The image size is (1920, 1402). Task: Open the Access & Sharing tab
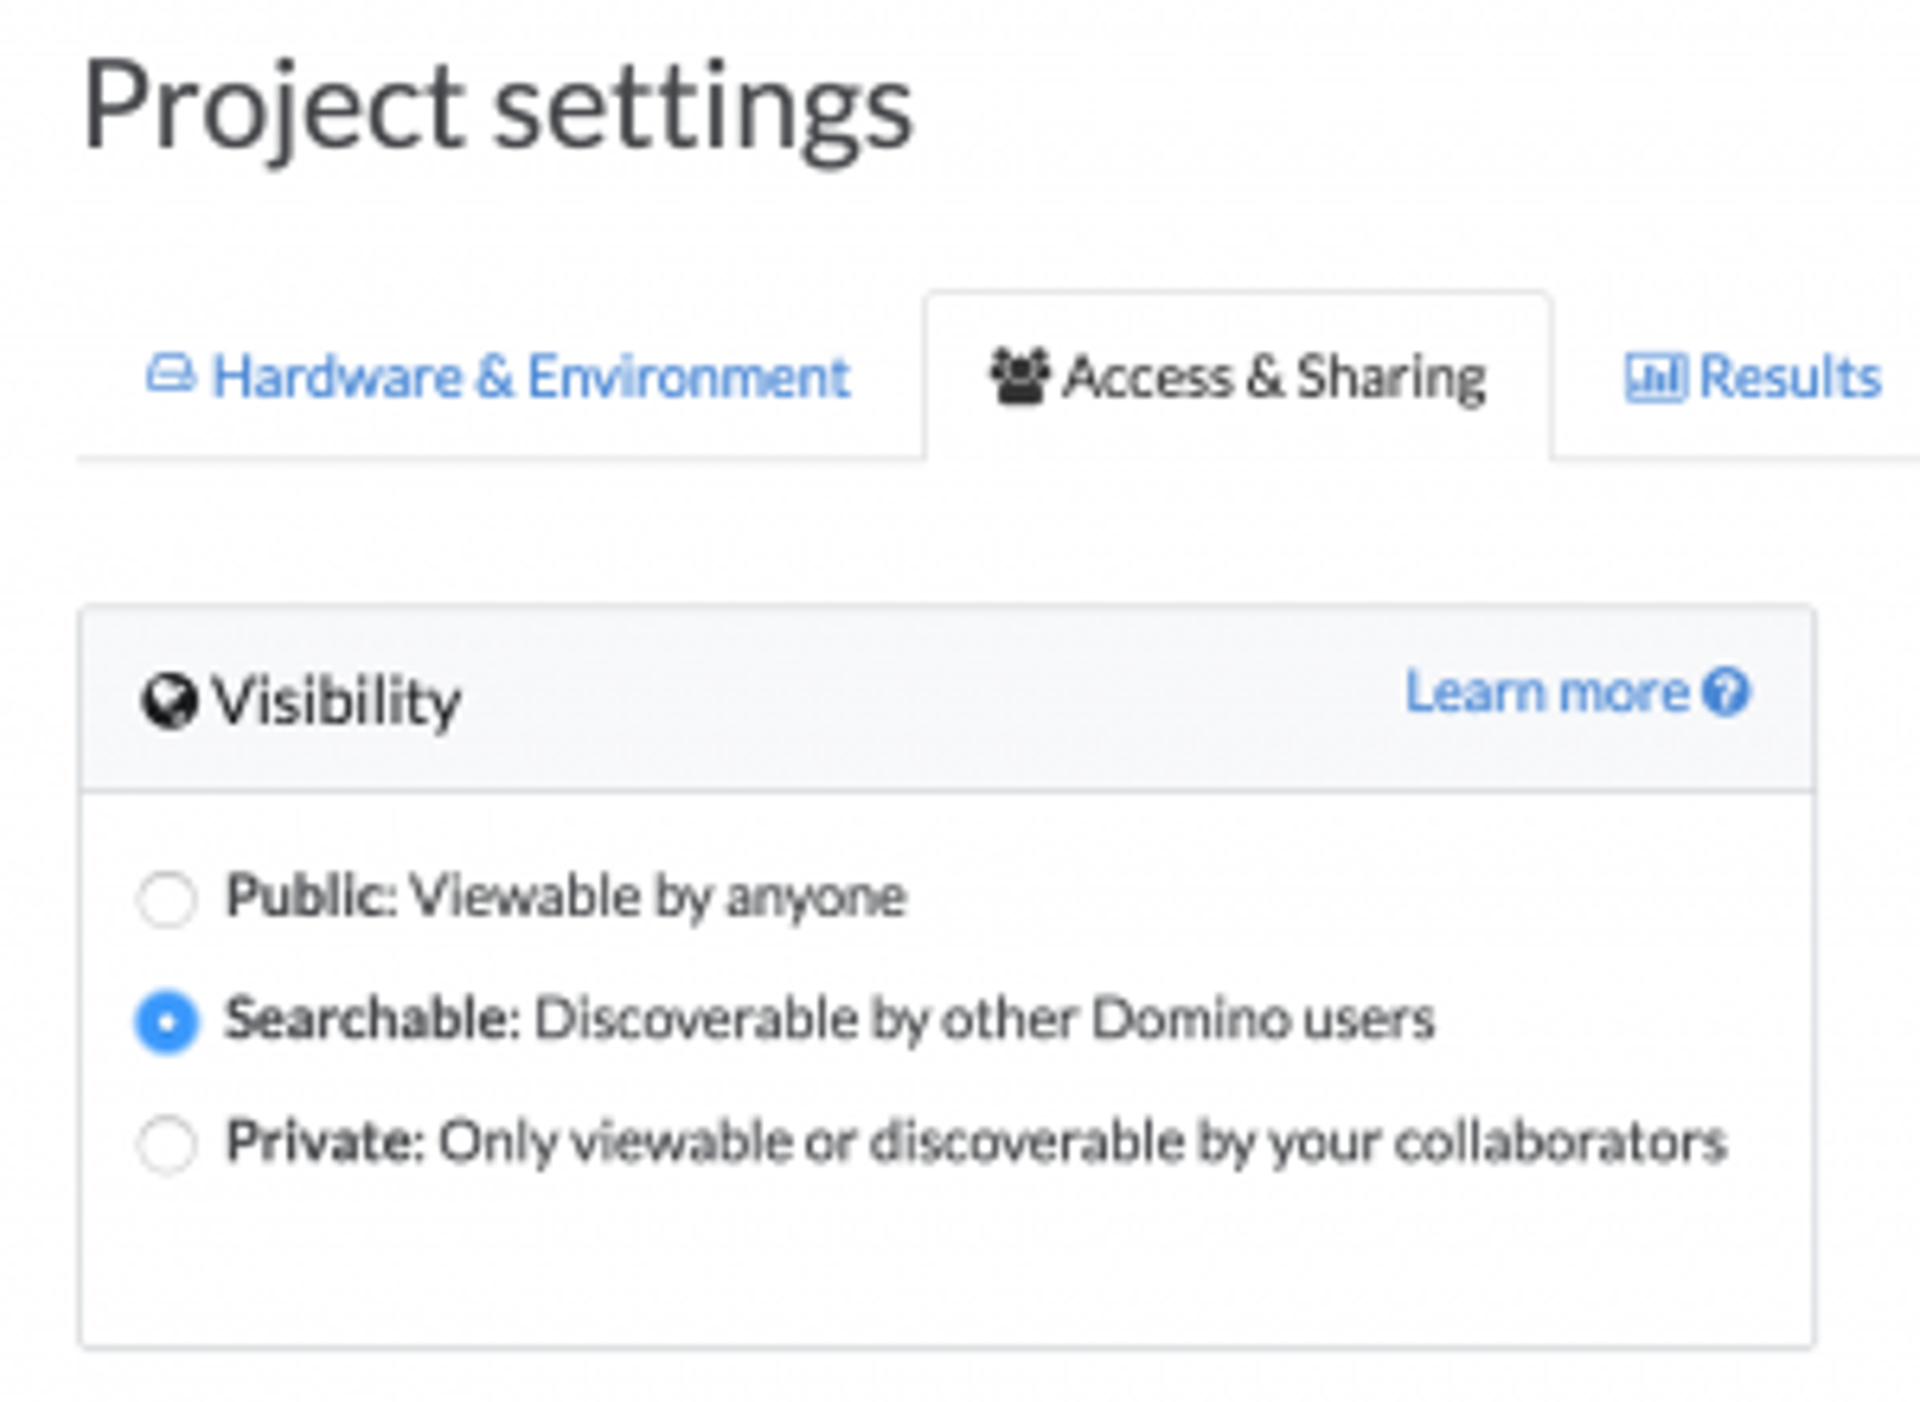[1274, 377]
